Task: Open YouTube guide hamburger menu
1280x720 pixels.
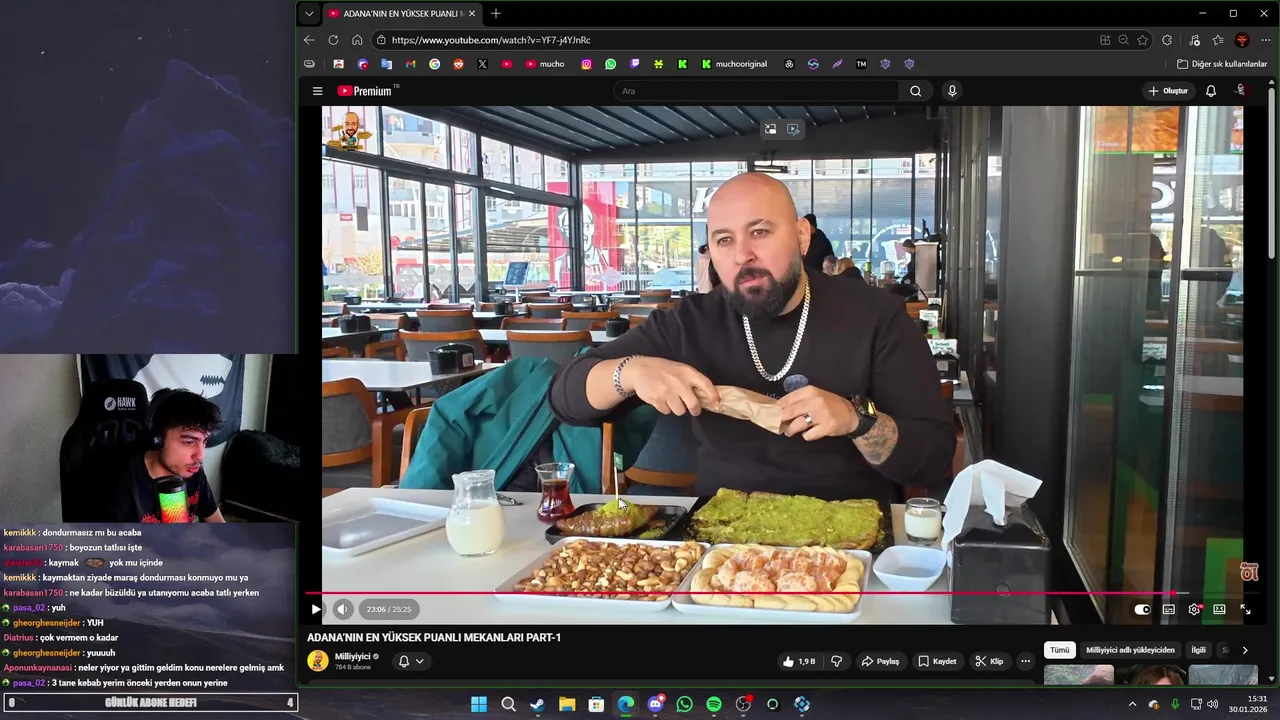Action: (x=317, y=91)
